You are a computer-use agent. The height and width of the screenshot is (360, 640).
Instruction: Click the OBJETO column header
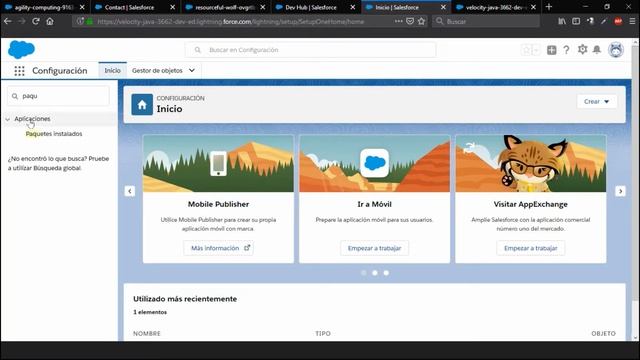click(603, 333)
